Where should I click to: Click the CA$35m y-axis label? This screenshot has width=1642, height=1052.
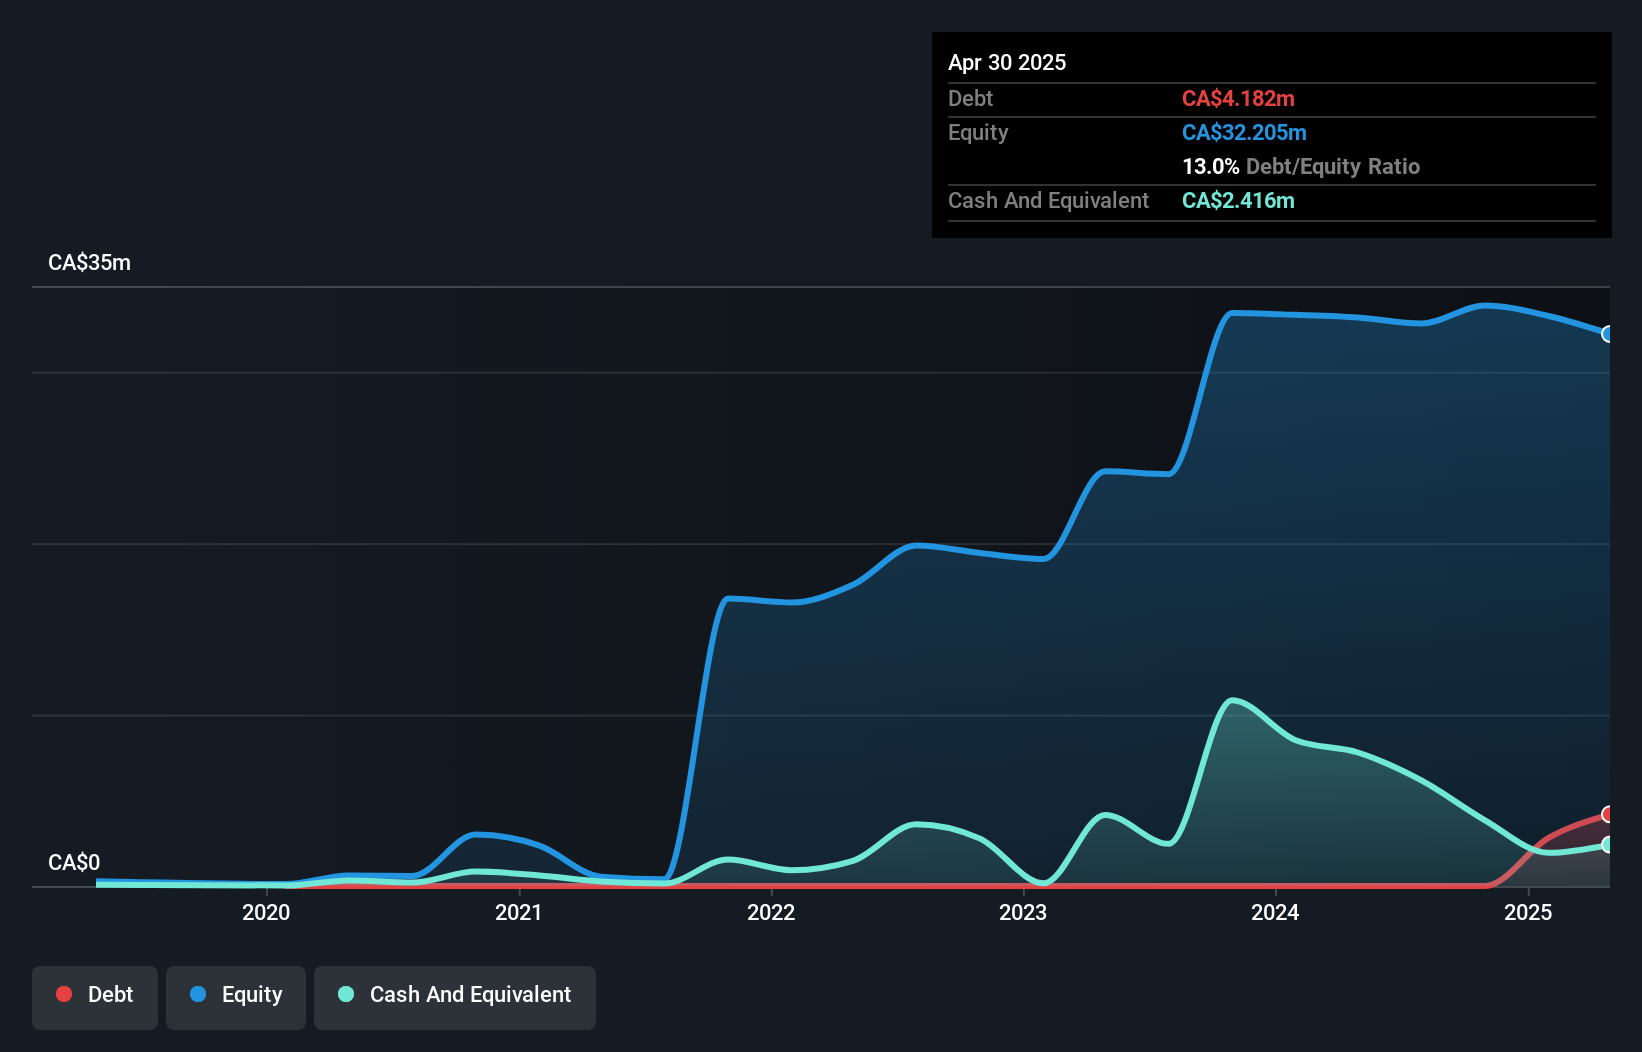[90, 263]
